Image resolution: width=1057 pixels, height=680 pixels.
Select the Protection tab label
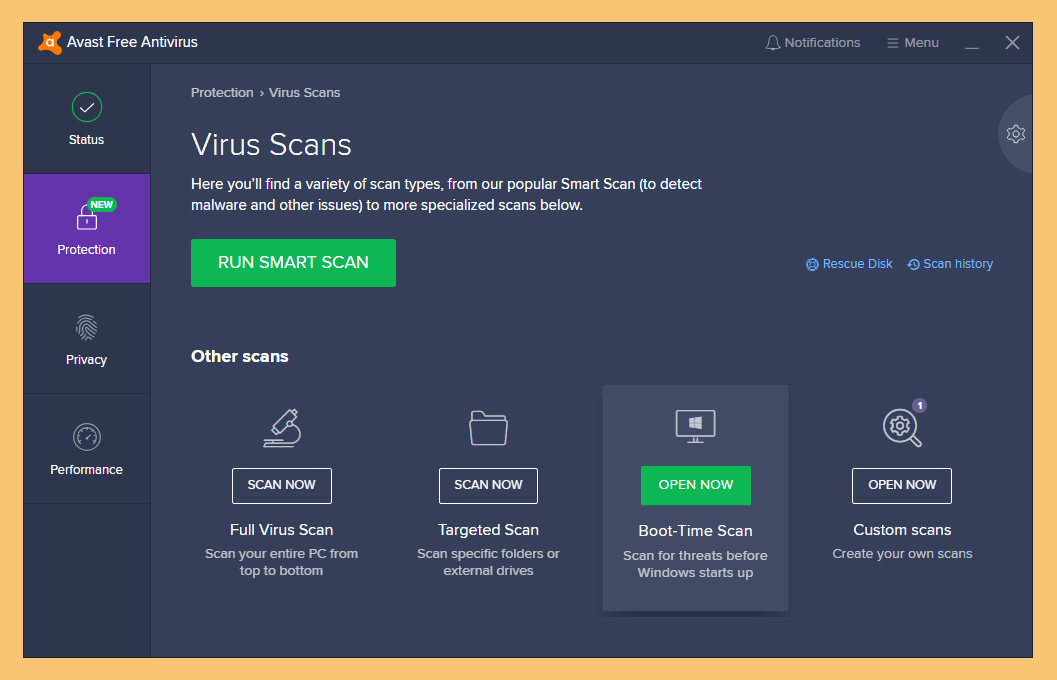click(86, 250)
